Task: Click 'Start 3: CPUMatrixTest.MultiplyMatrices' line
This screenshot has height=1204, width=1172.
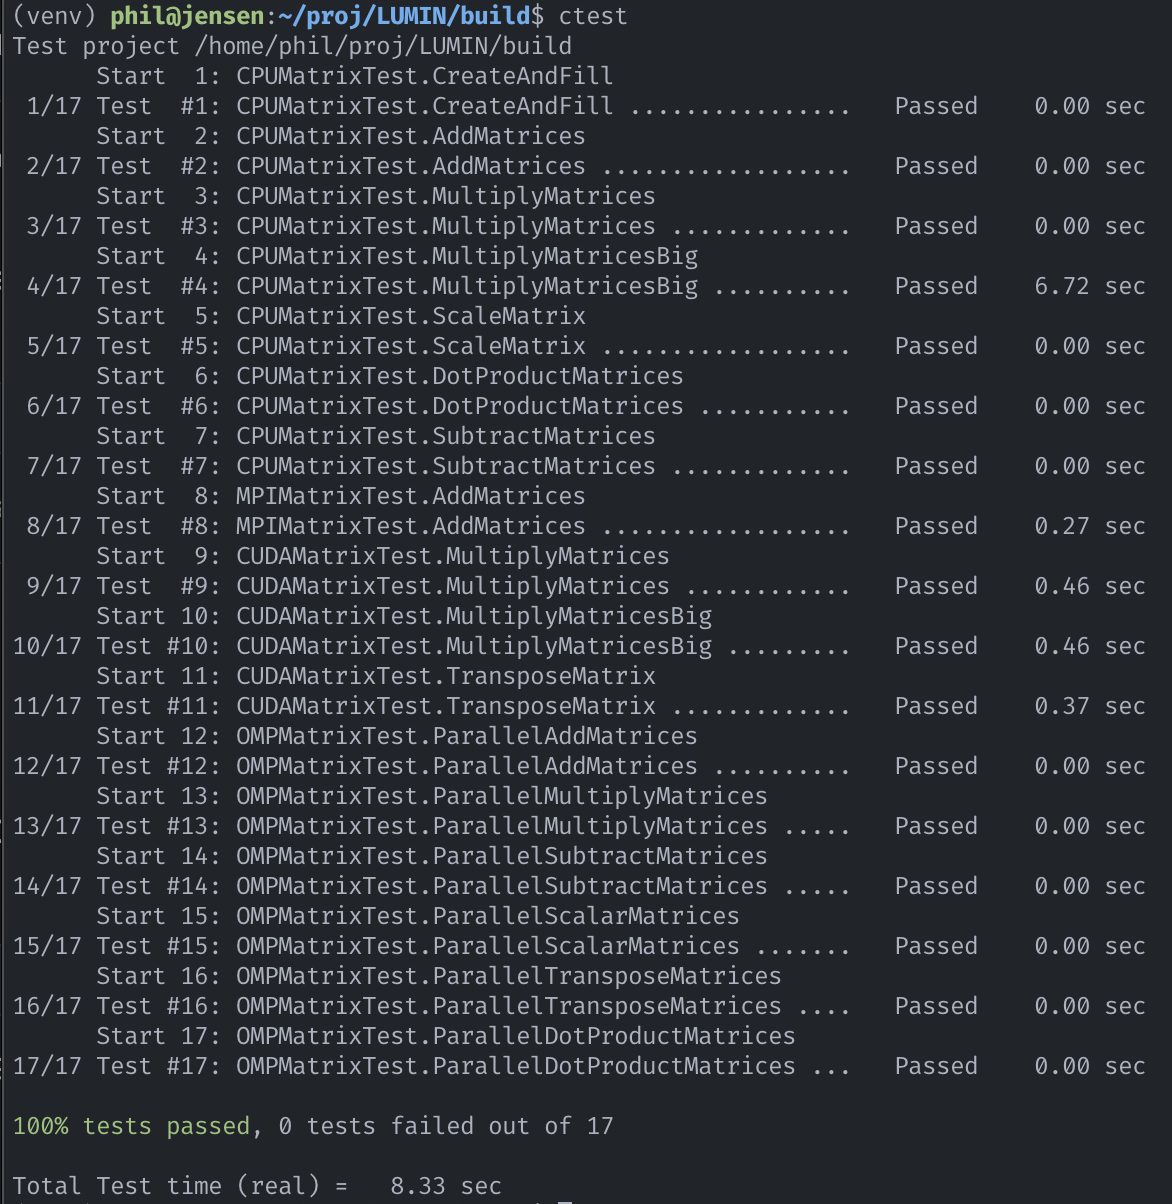Action: pos(376,196)
